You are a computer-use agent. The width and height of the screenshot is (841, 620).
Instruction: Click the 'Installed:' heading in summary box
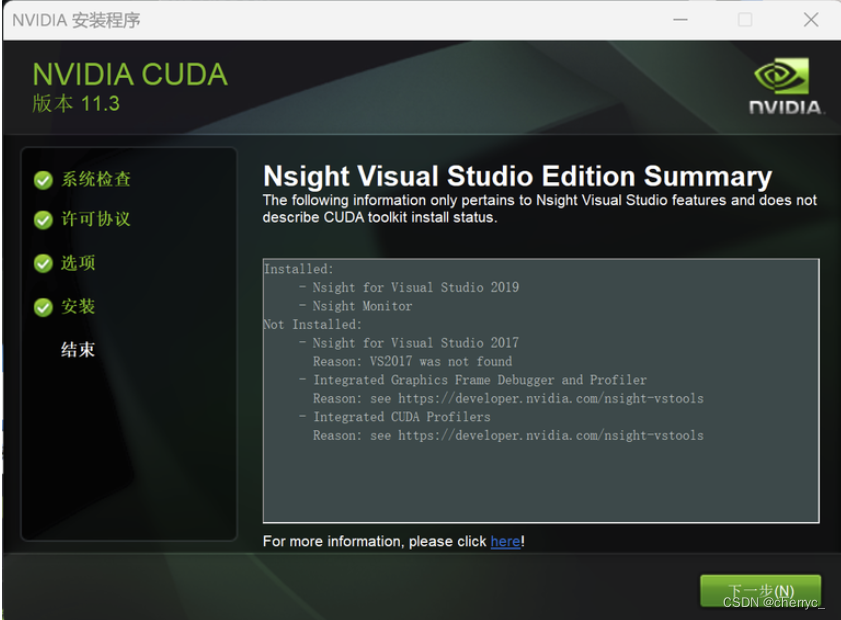[299, 269]
